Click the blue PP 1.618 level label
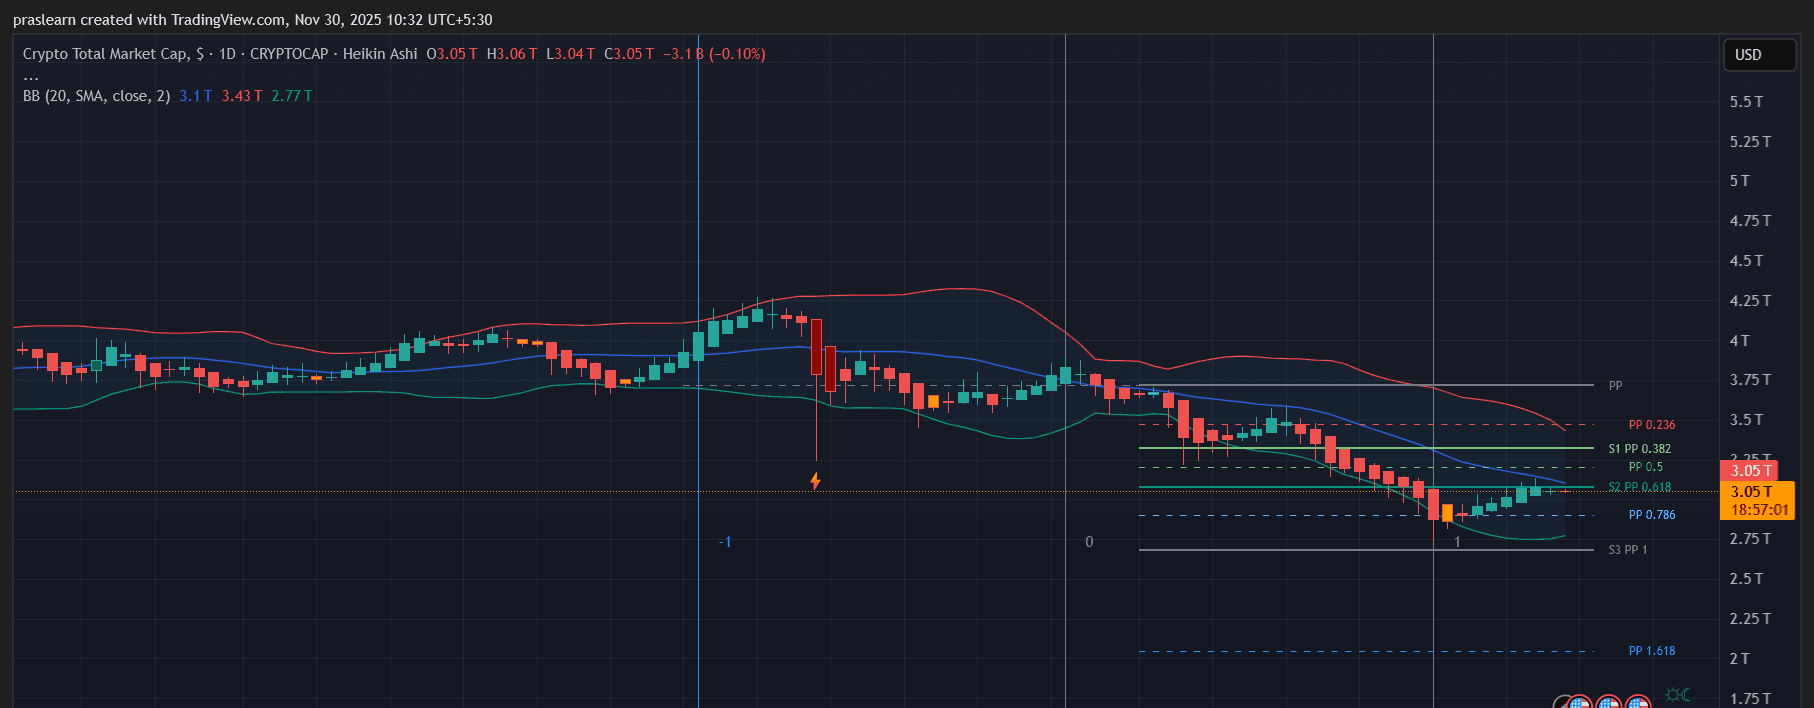Screen dimensions: 1814x708 coord(1652,651)
